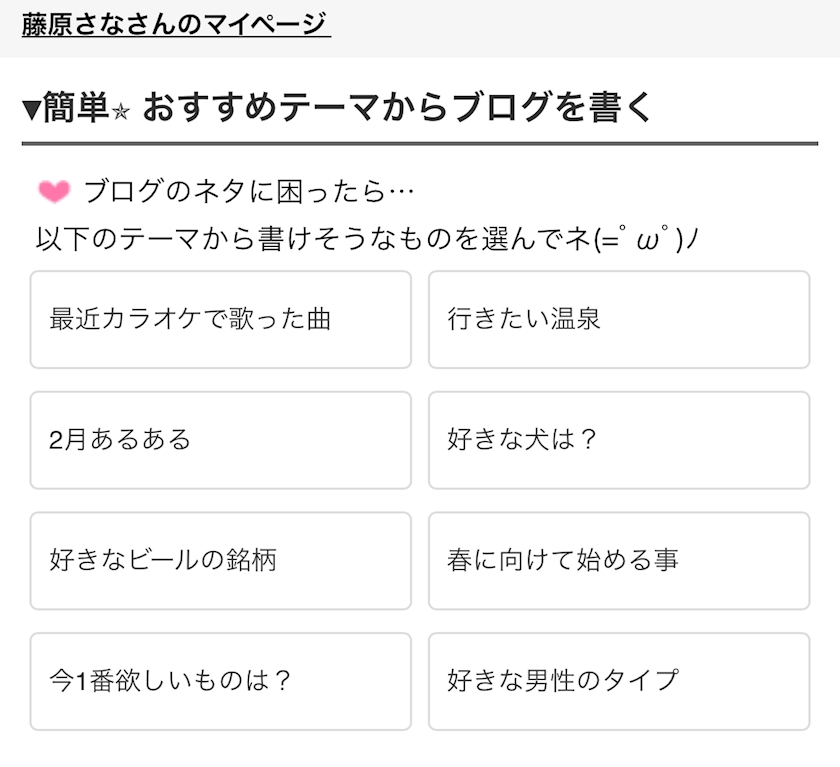Select the 今1番欲しいものは？ theme
Viewport: 840px width, 767px height.
click(x=220, y=681)
